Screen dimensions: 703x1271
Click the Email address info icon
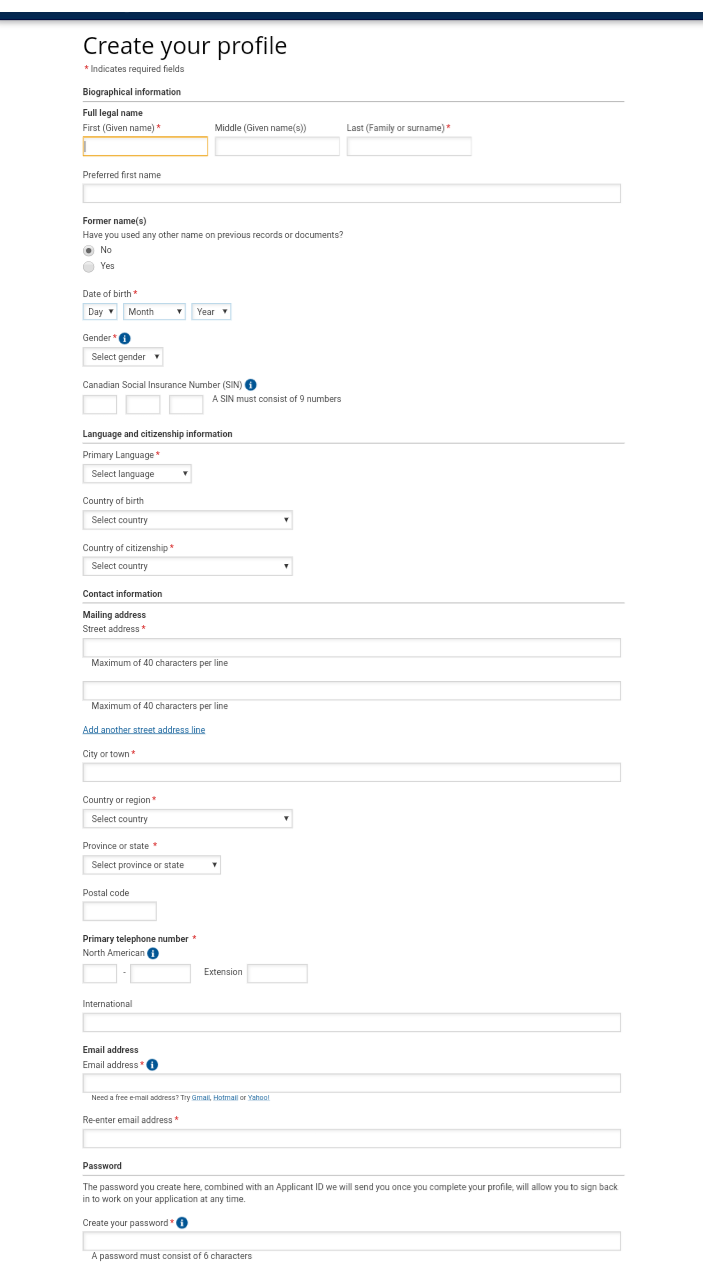(x=152, y=1065)
